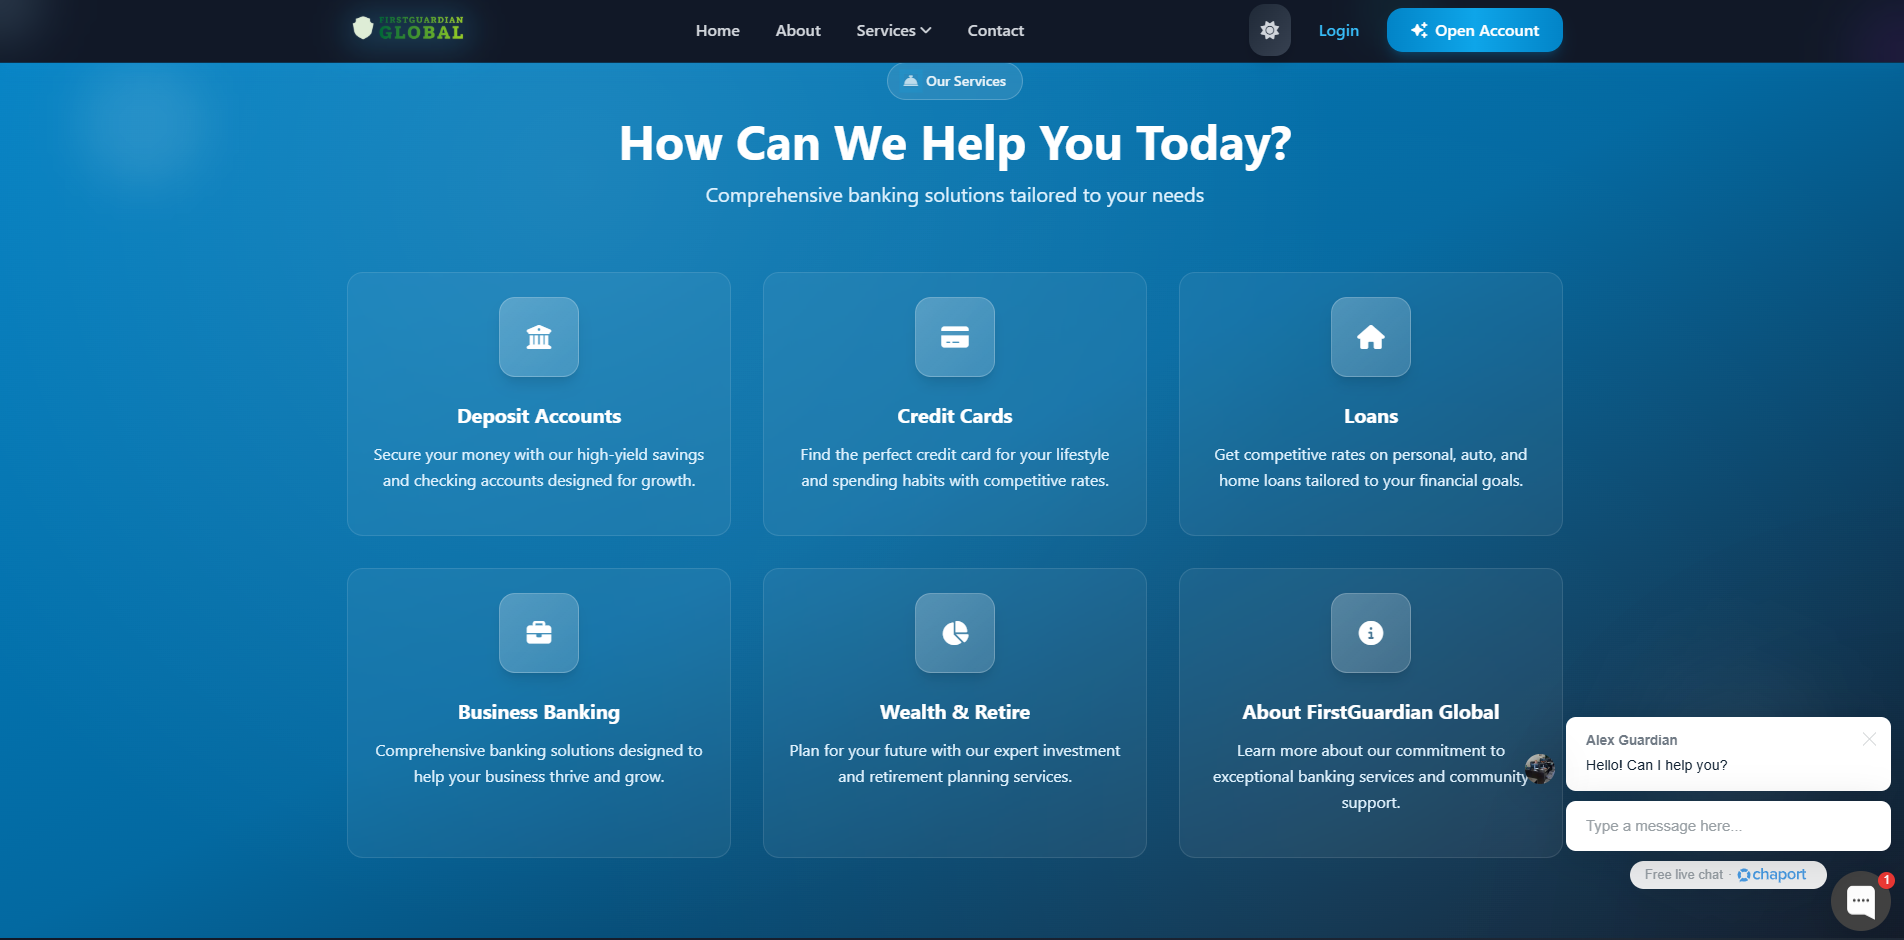Open the Contact navigation link
The height and width of the screenshot is (940, 1904).
[995, 30]
